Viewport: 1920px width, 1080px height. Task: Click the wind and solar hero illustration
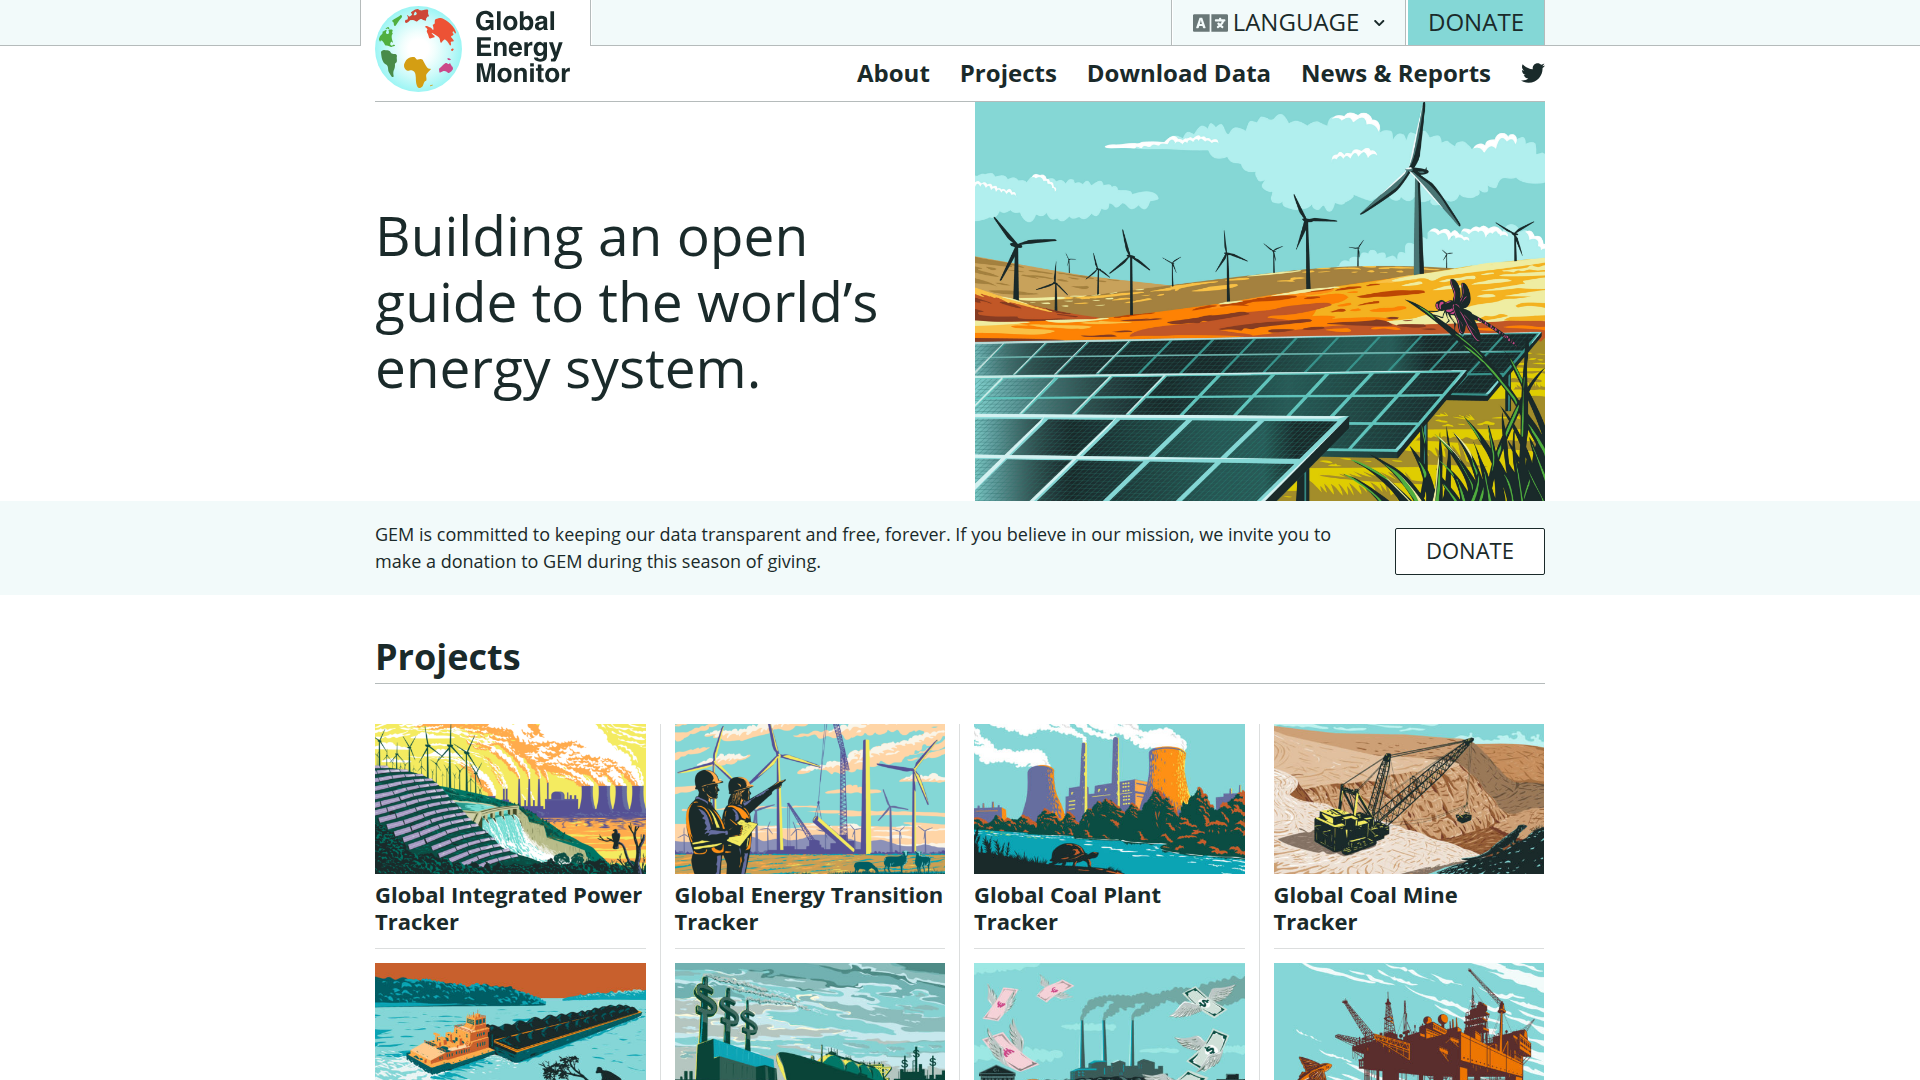pyautogui.click(x=1260, y=301)
